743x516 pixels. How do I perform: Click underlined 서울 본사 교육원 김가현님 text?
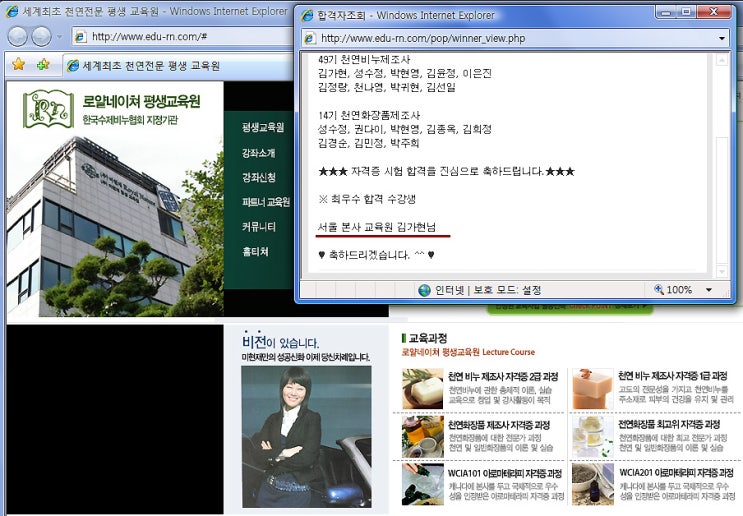point(377,227)
